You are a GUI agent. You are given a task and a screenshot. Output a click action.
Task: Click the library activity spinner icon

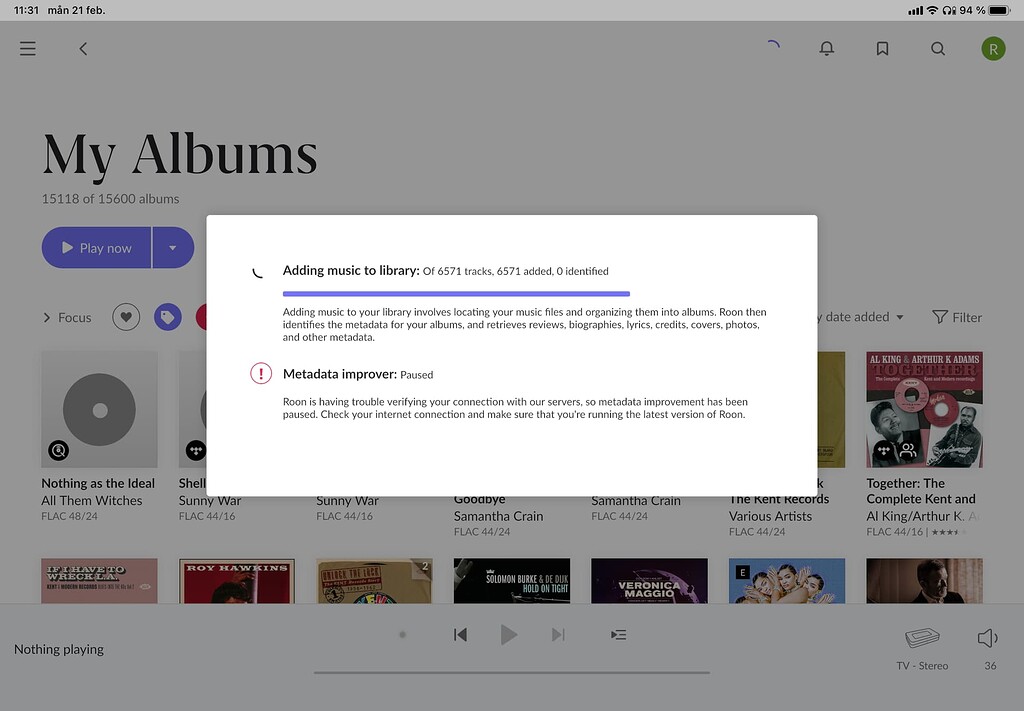[x=771, y=47]
